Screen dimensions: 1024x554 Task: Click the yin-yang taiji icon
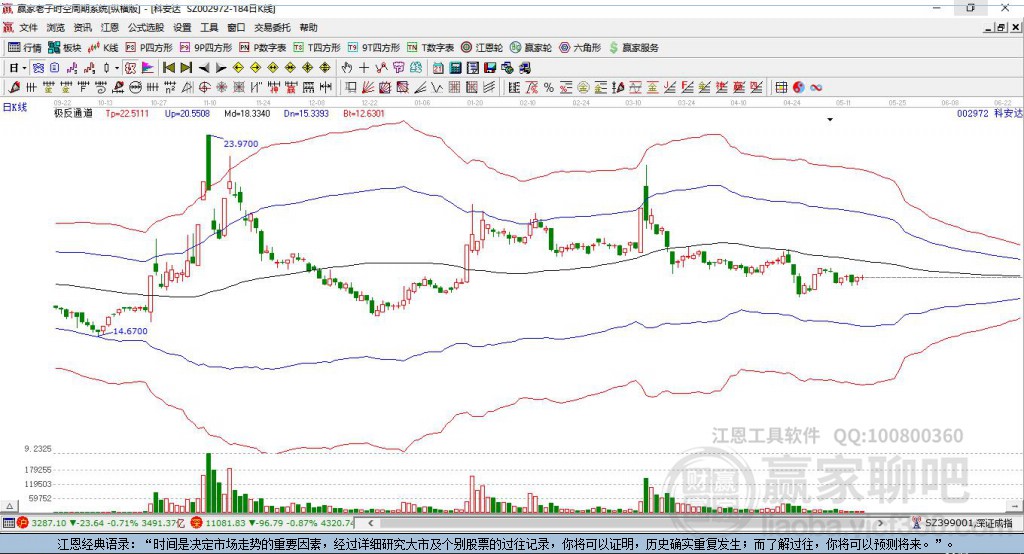click(x=799, y=88)
